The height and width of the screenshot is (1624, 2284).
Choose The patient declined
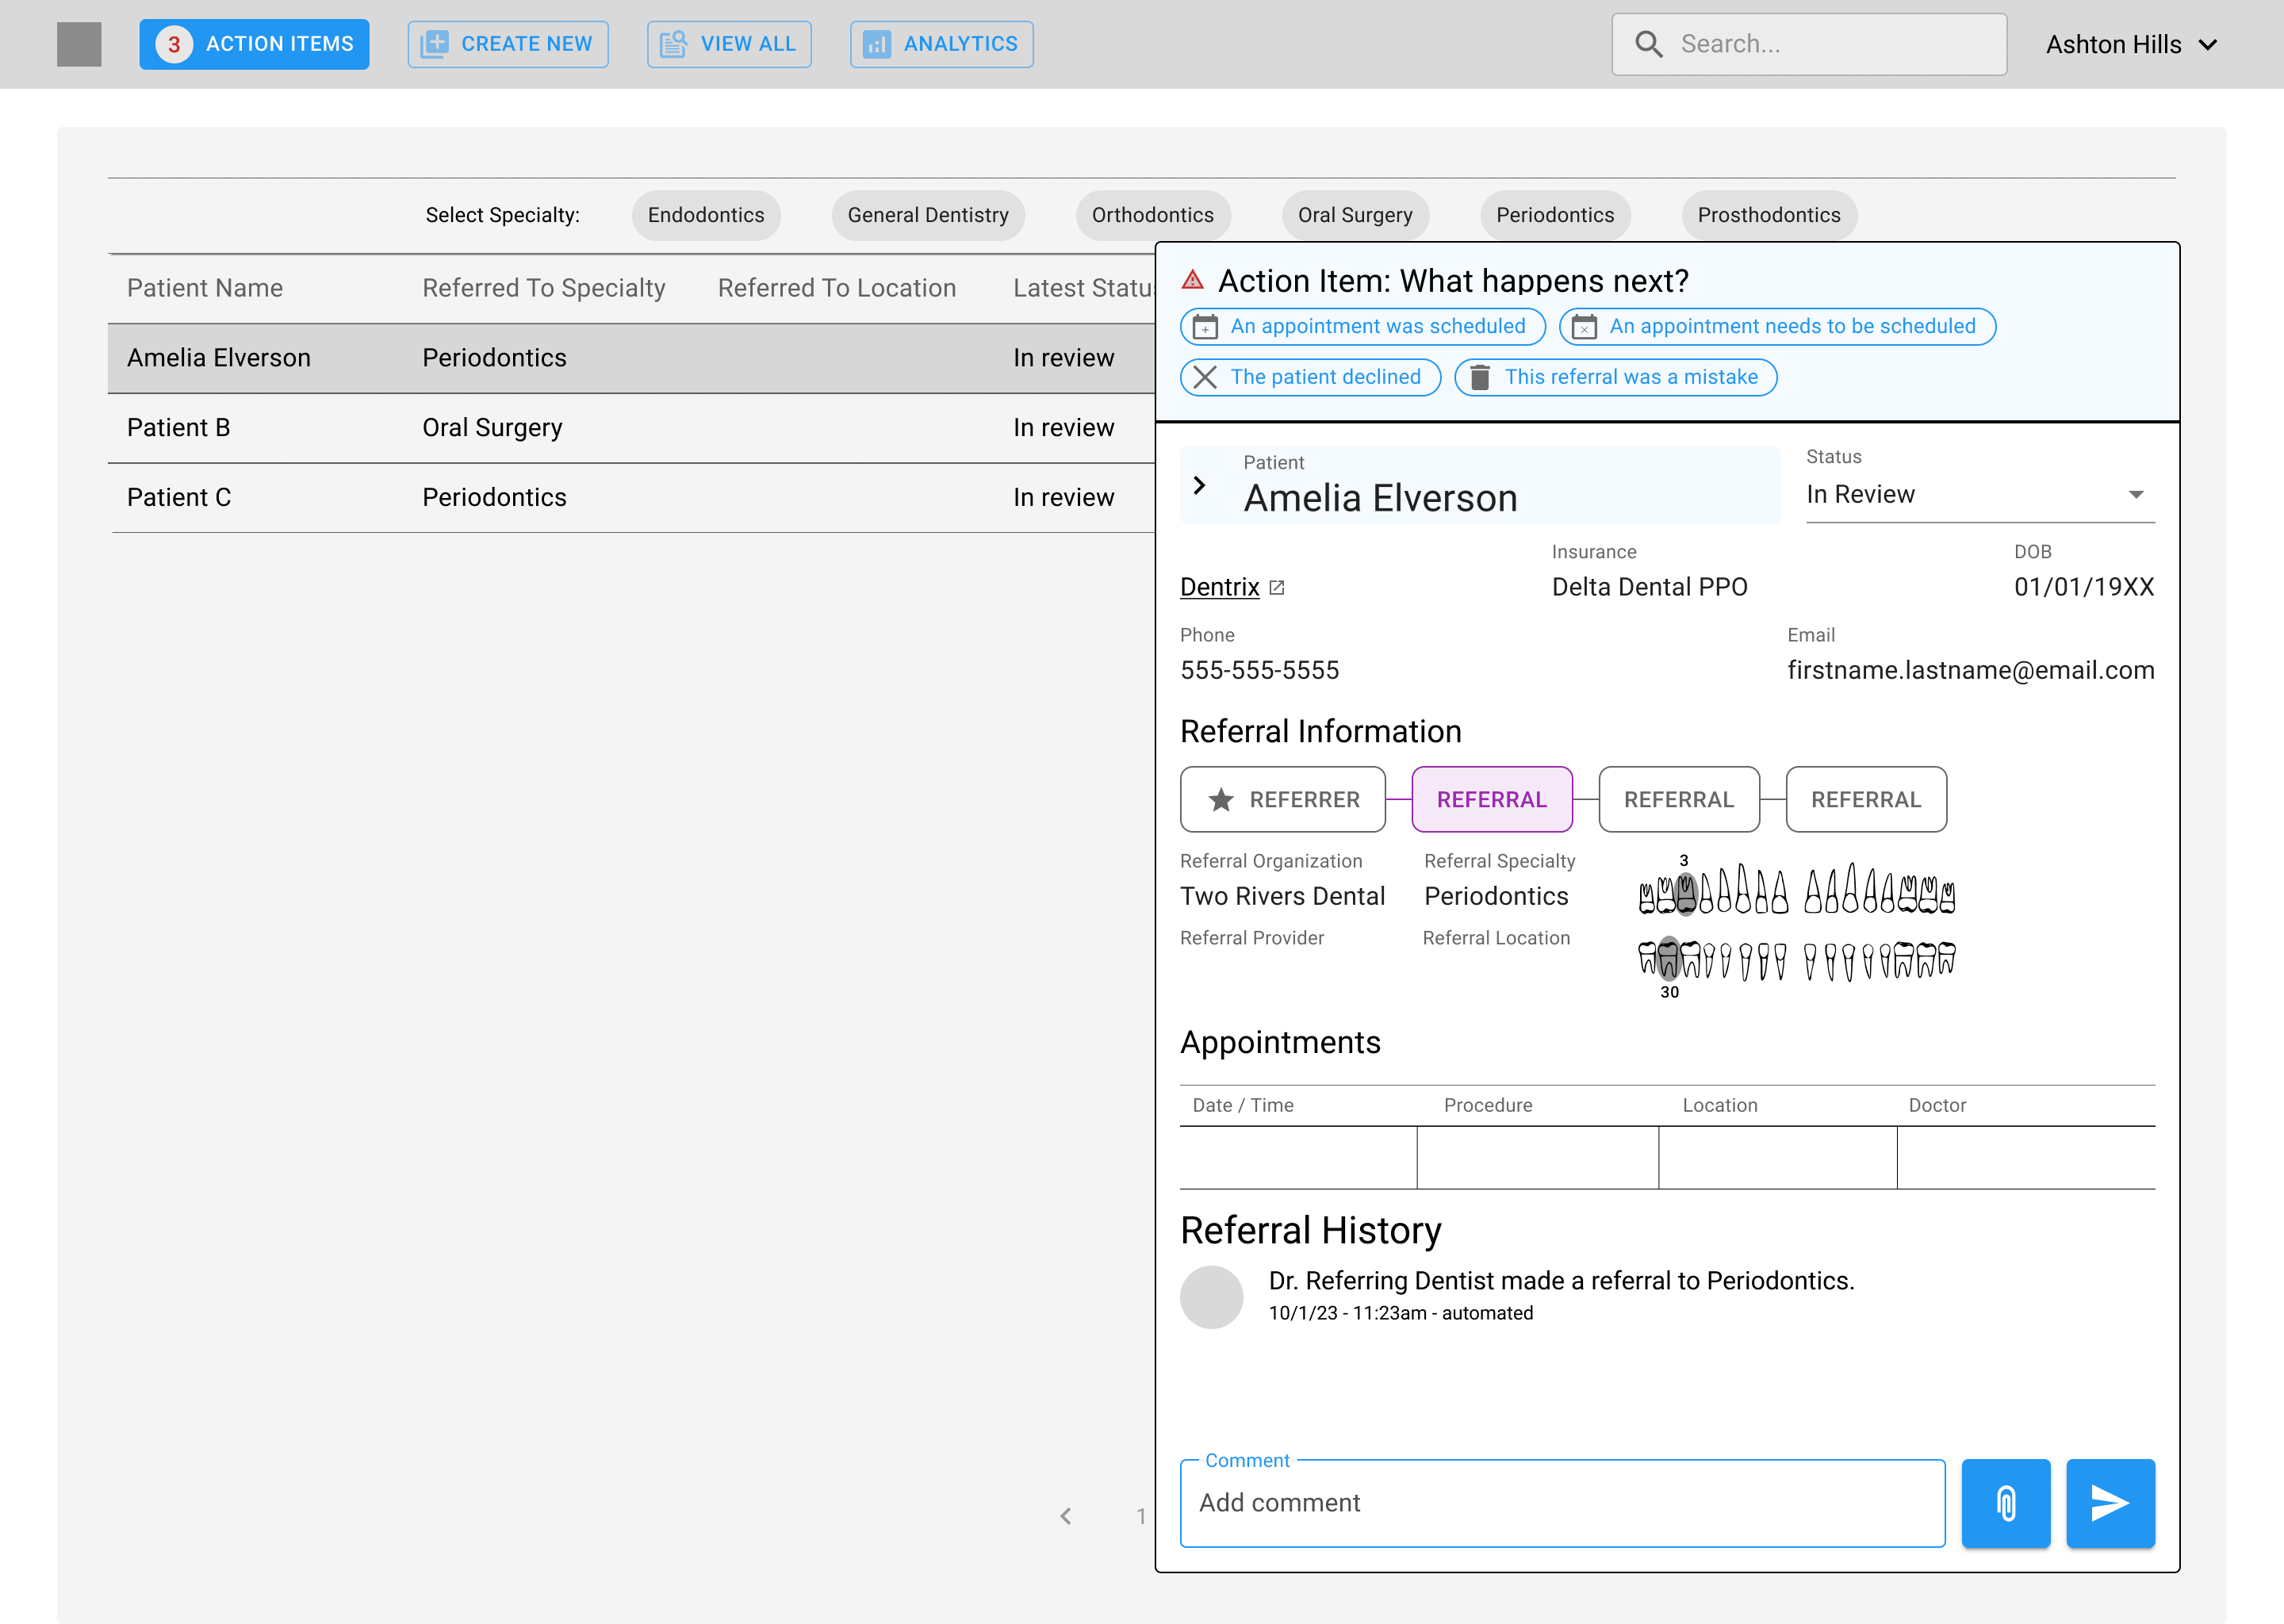(x=1310, y=377)
